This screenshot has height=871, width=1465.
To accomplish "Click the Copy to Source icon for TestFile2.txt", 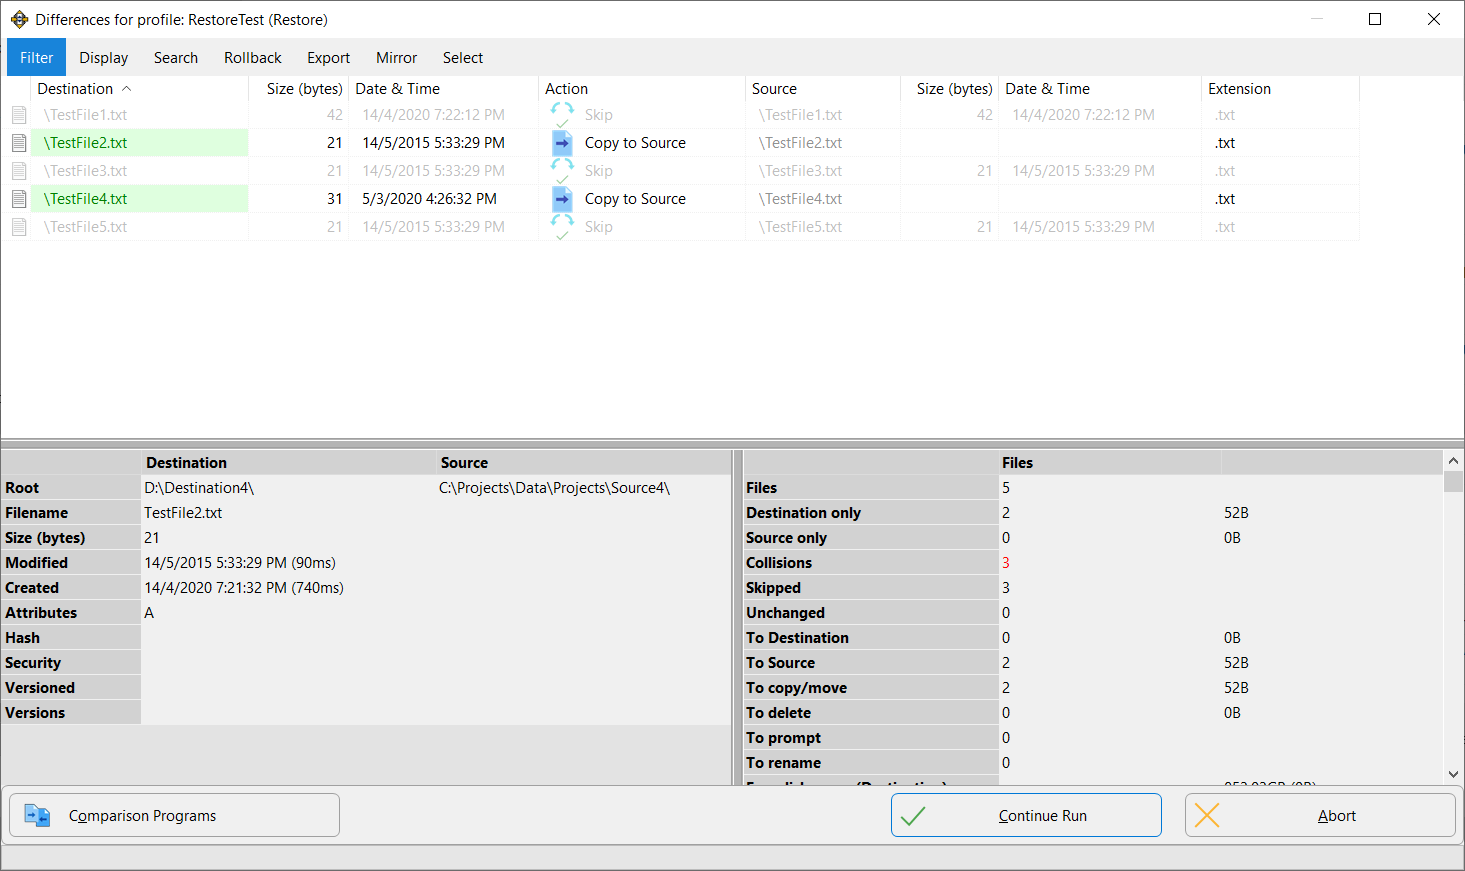I will pos(563,143).
